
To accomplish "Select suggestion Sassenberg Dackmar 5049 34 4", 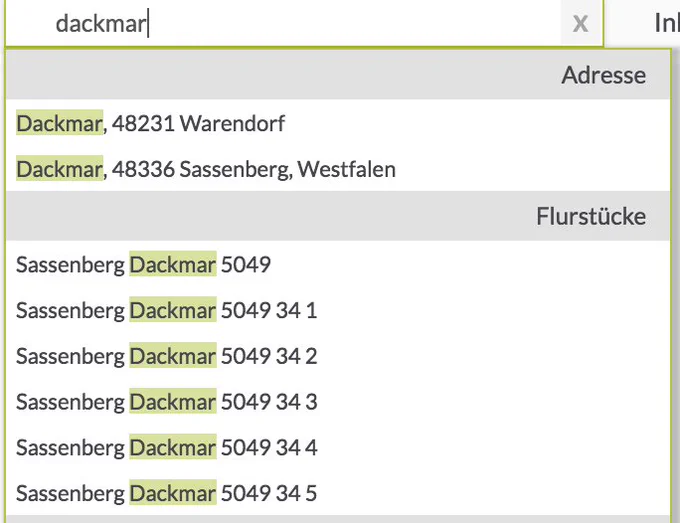I will [x=338, y=447].
